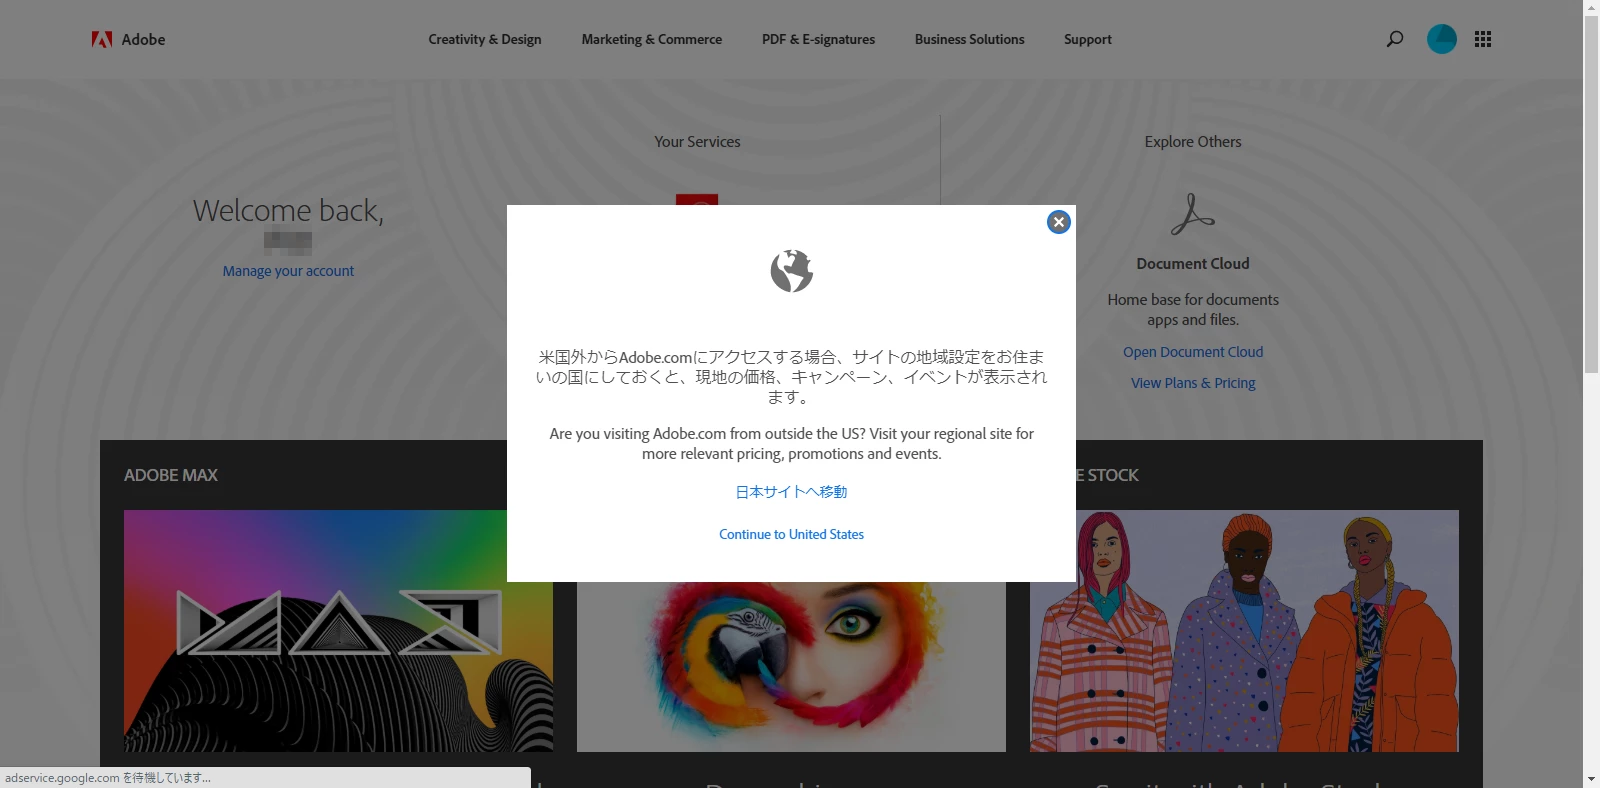Open View Plans & Pricing link
Screen dimensions: 1600x788
(1193, 383)
